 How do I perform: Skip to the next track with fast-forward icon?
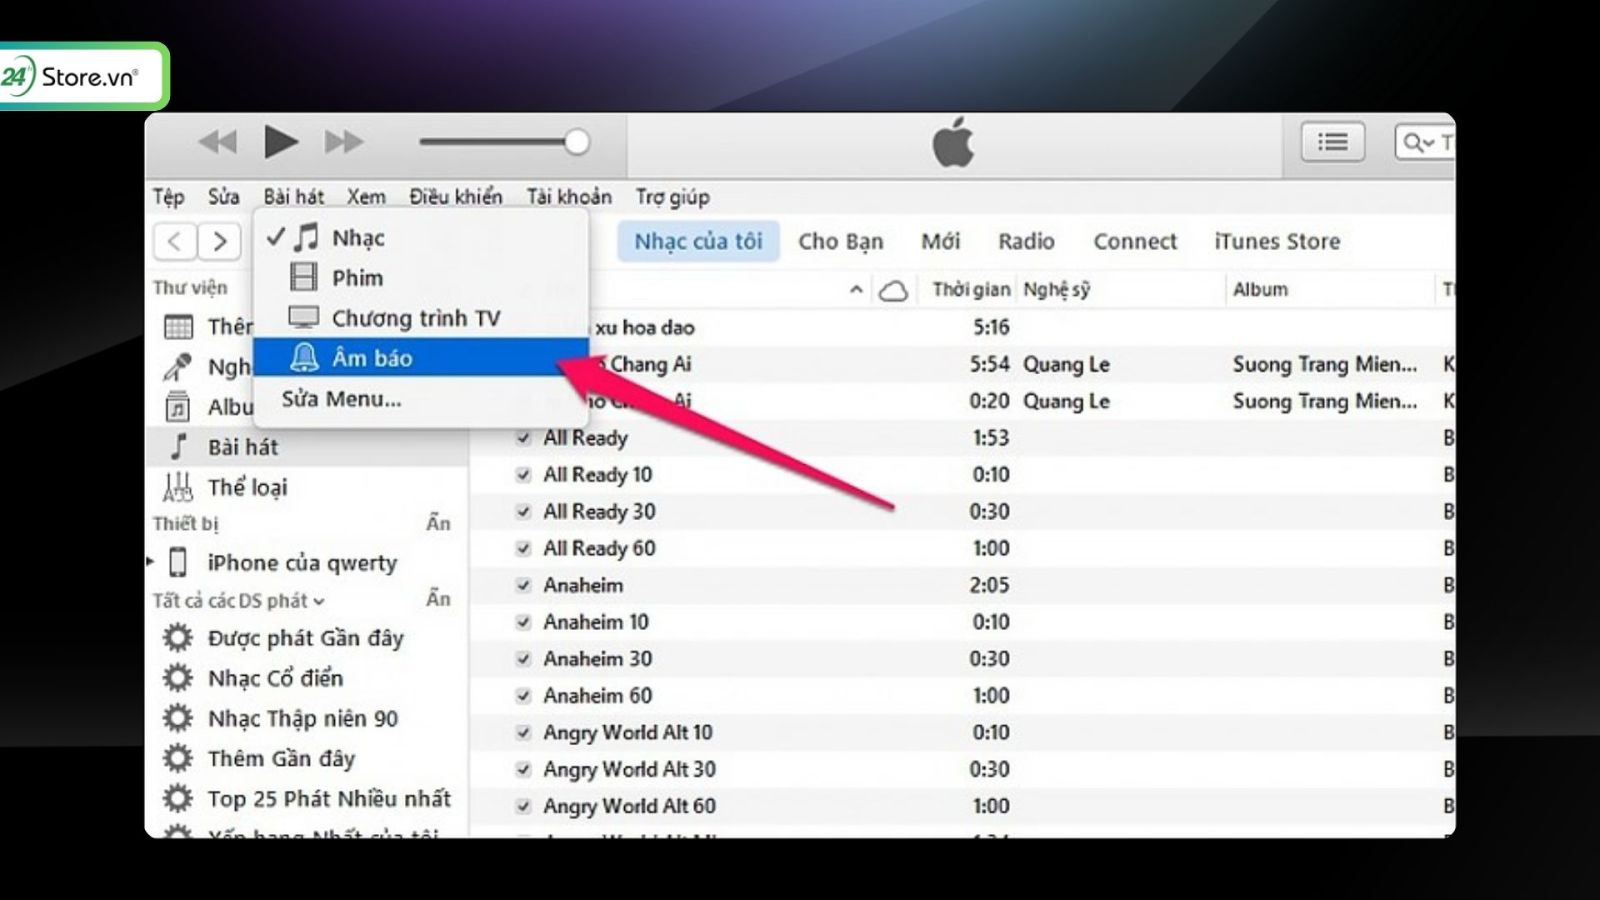pos(344,142)
